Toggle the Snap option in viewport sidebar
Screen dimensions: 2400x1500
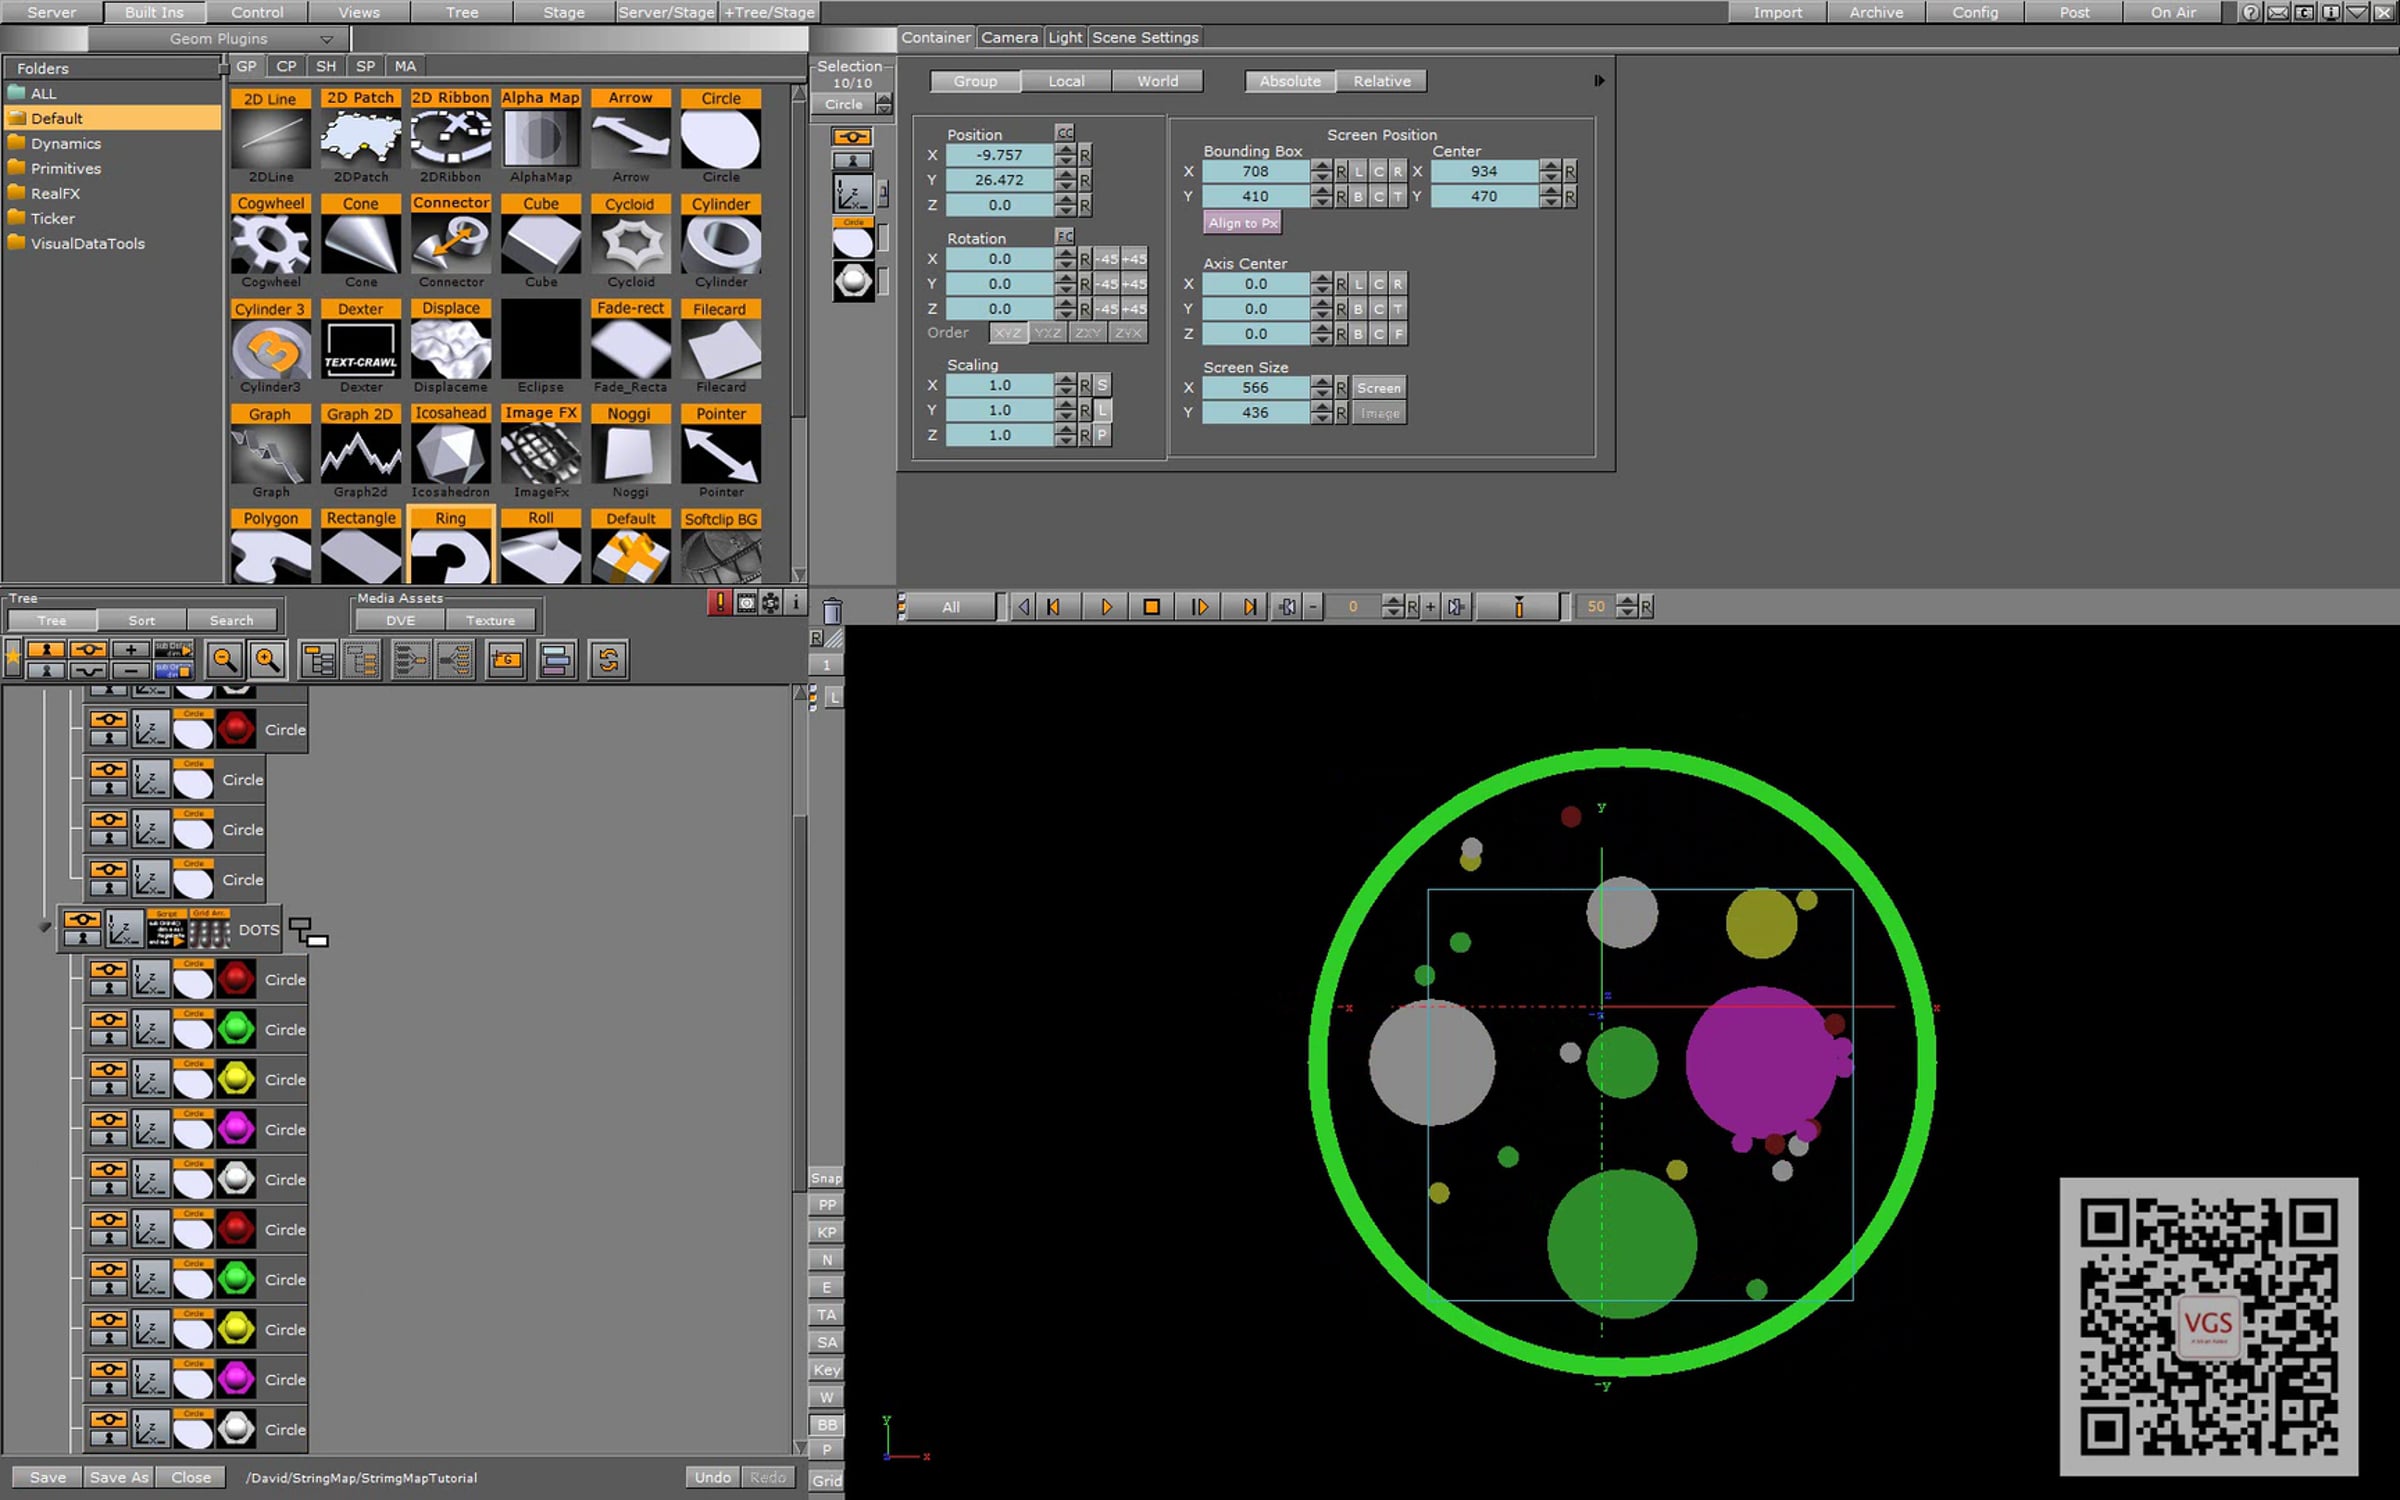[826, 1178]
